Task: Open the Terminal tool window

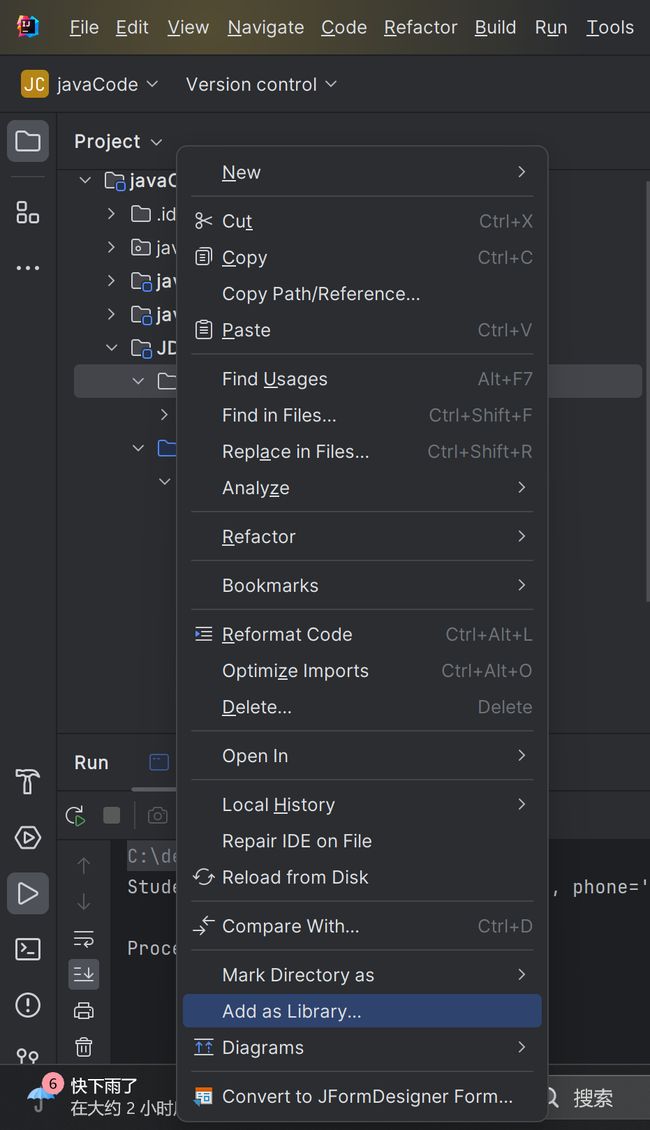Action: click(28, 949)
